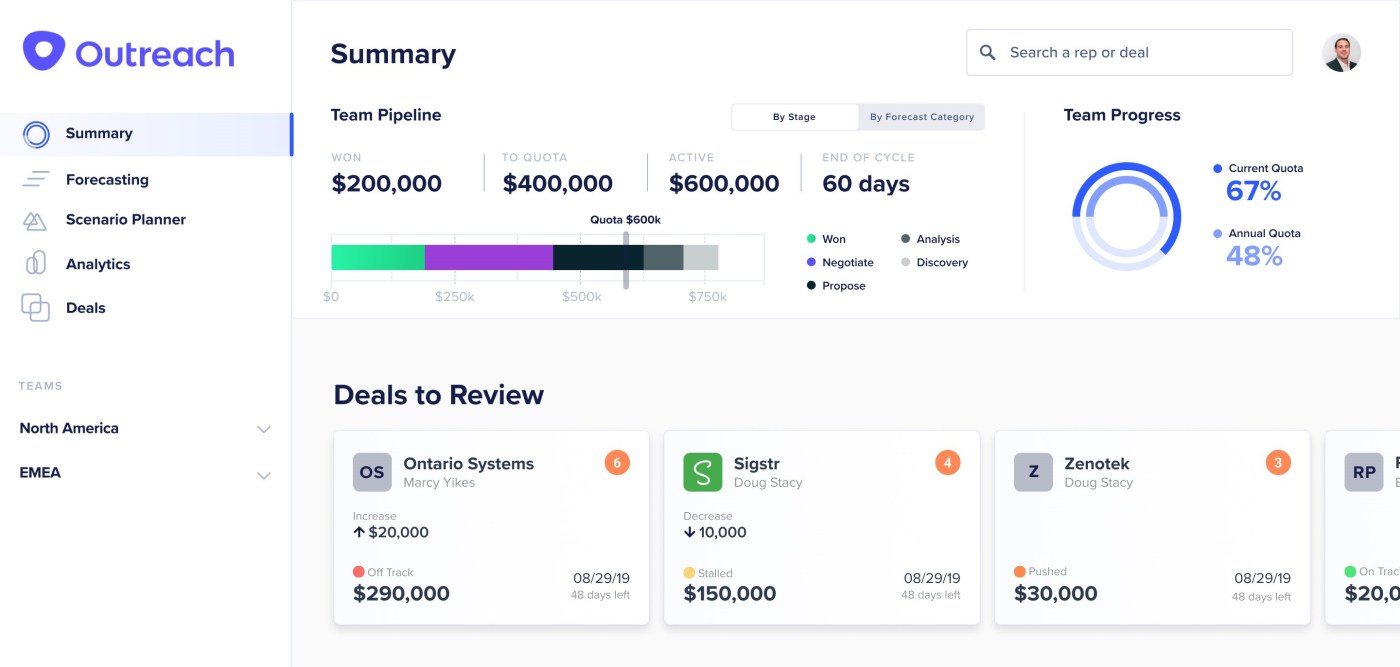Click the Sigstr green logo icon
The image size is (1400, 667).
pyautogui.click(x=703, y=472)
